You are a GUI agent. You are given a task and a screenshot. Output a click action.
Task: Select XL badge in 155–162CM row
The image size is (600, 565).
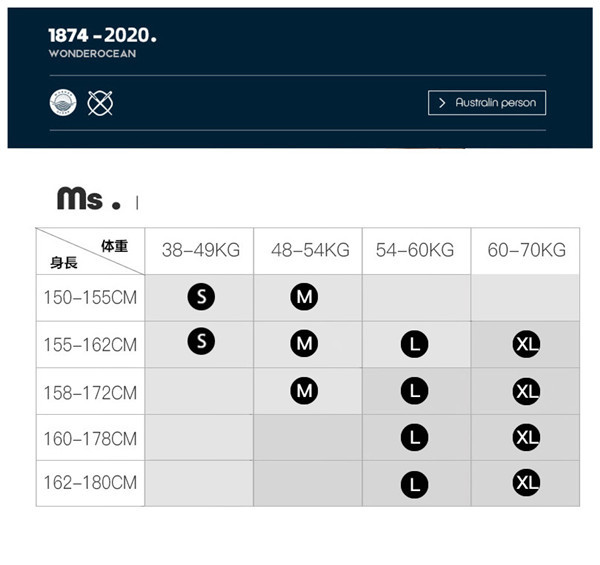coord(527,344)
